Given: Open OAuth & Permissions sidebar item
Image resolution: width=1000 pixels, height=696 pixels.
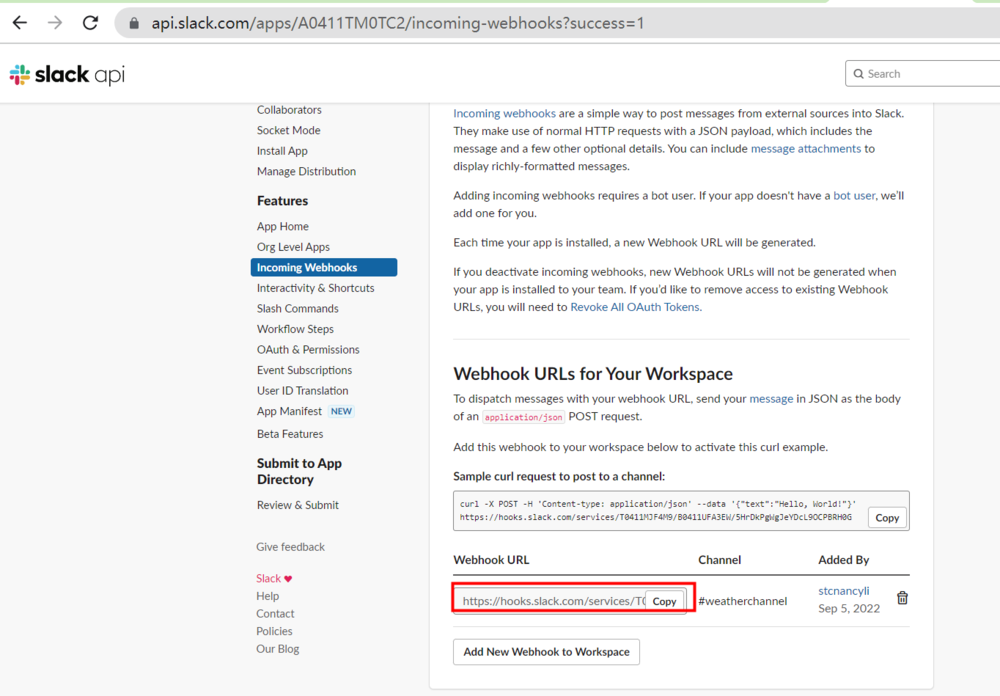Looking at the screenshot, I should tap(308, 350).
